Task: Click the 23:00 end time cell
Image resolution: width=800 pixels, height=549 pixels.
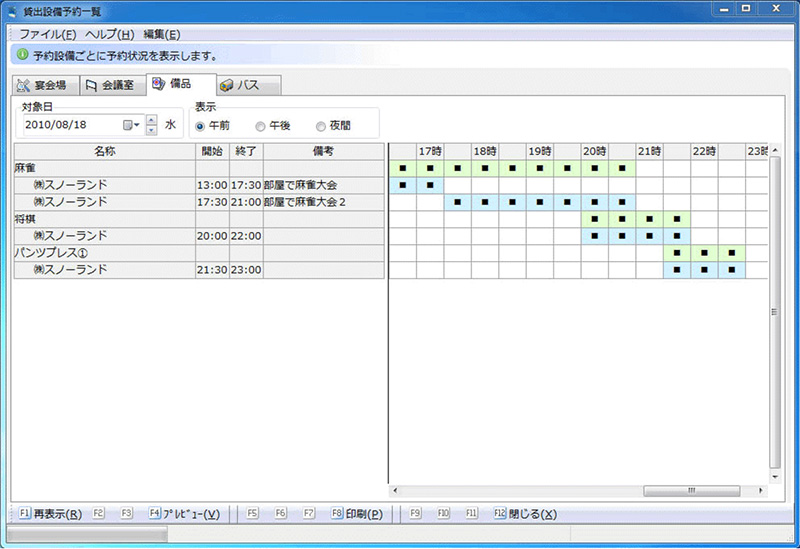Action: pos(246,270)
